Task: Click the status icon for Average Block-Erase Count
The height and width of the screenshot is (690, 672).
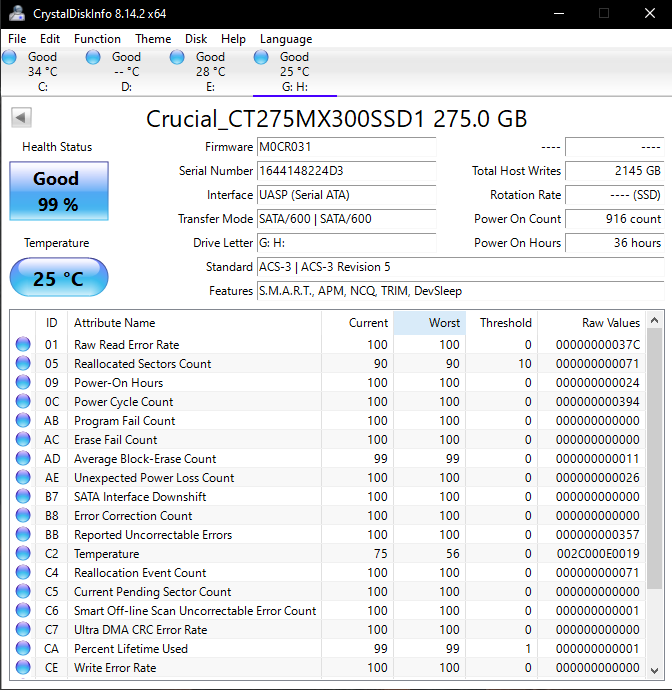Action: [x=23, y=458]
